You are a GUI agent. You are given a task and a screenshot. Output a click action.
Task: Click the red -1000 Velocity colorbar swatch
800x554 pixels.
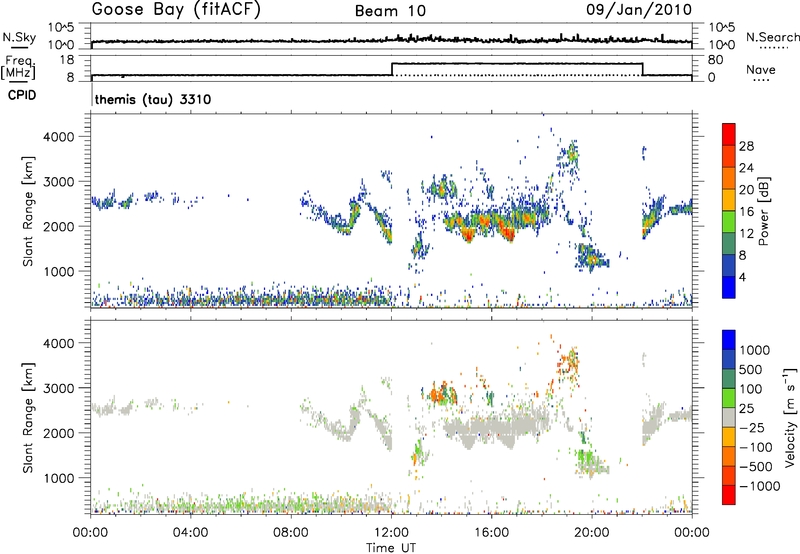[729, 495]
